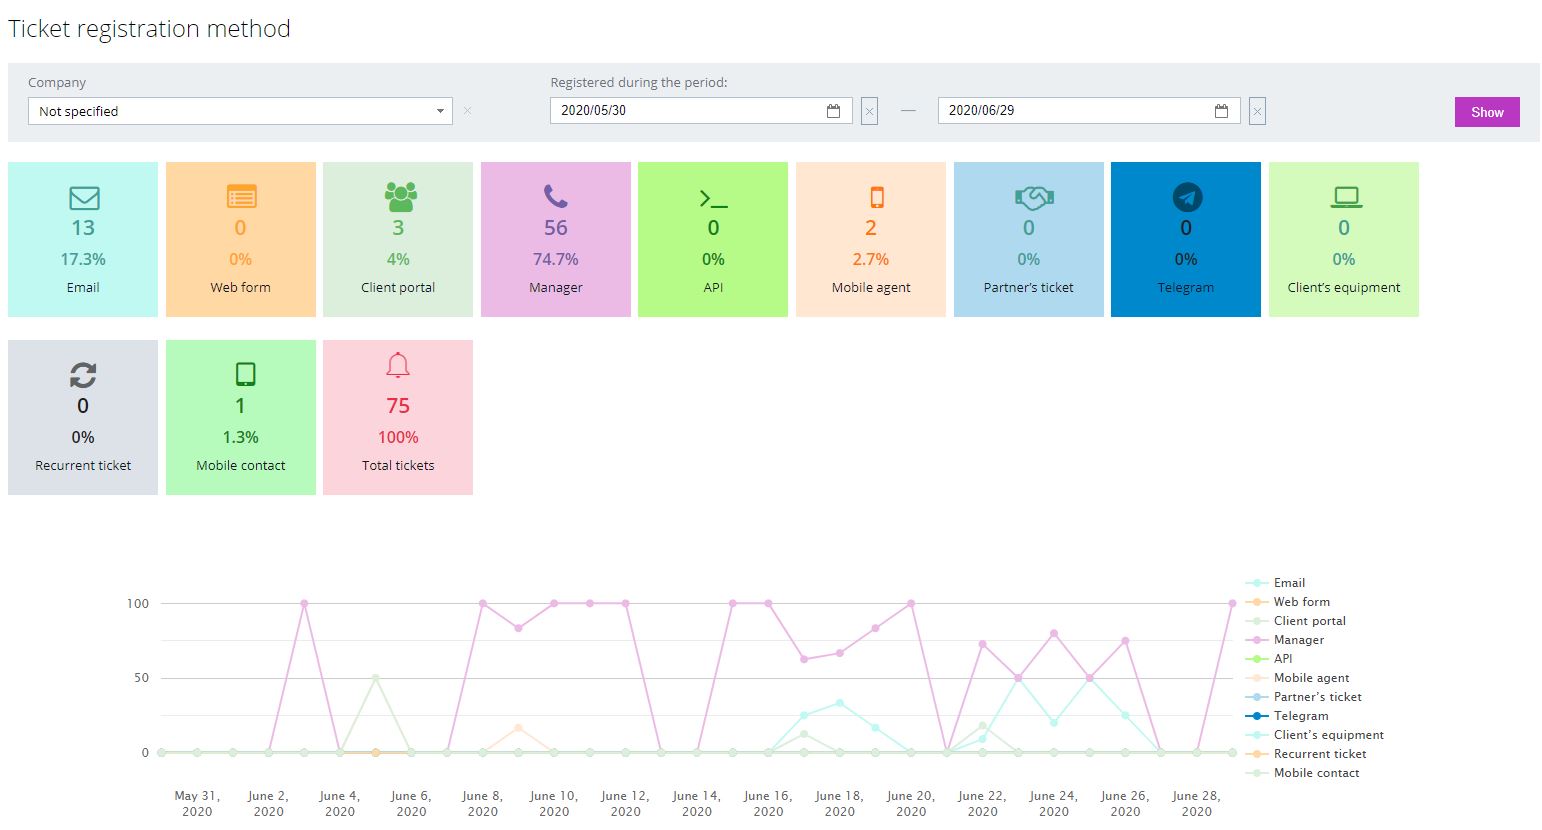Click the API terminal prompt icon
This screenshot has height=830, width=1542.
pyautogui.click(x=713, y=198)
